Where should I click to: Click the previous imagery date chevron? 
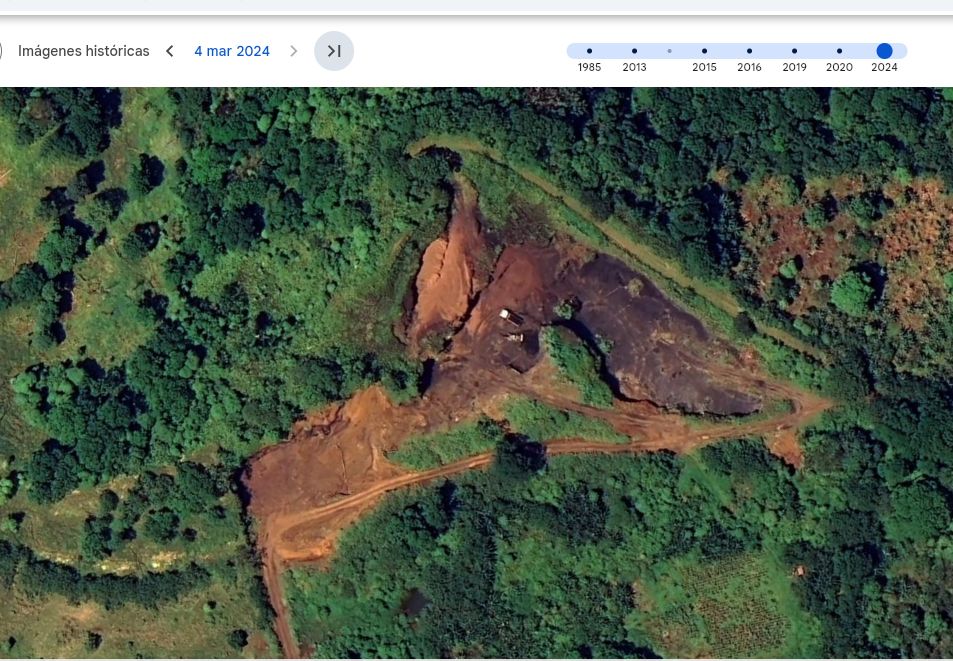169,50
